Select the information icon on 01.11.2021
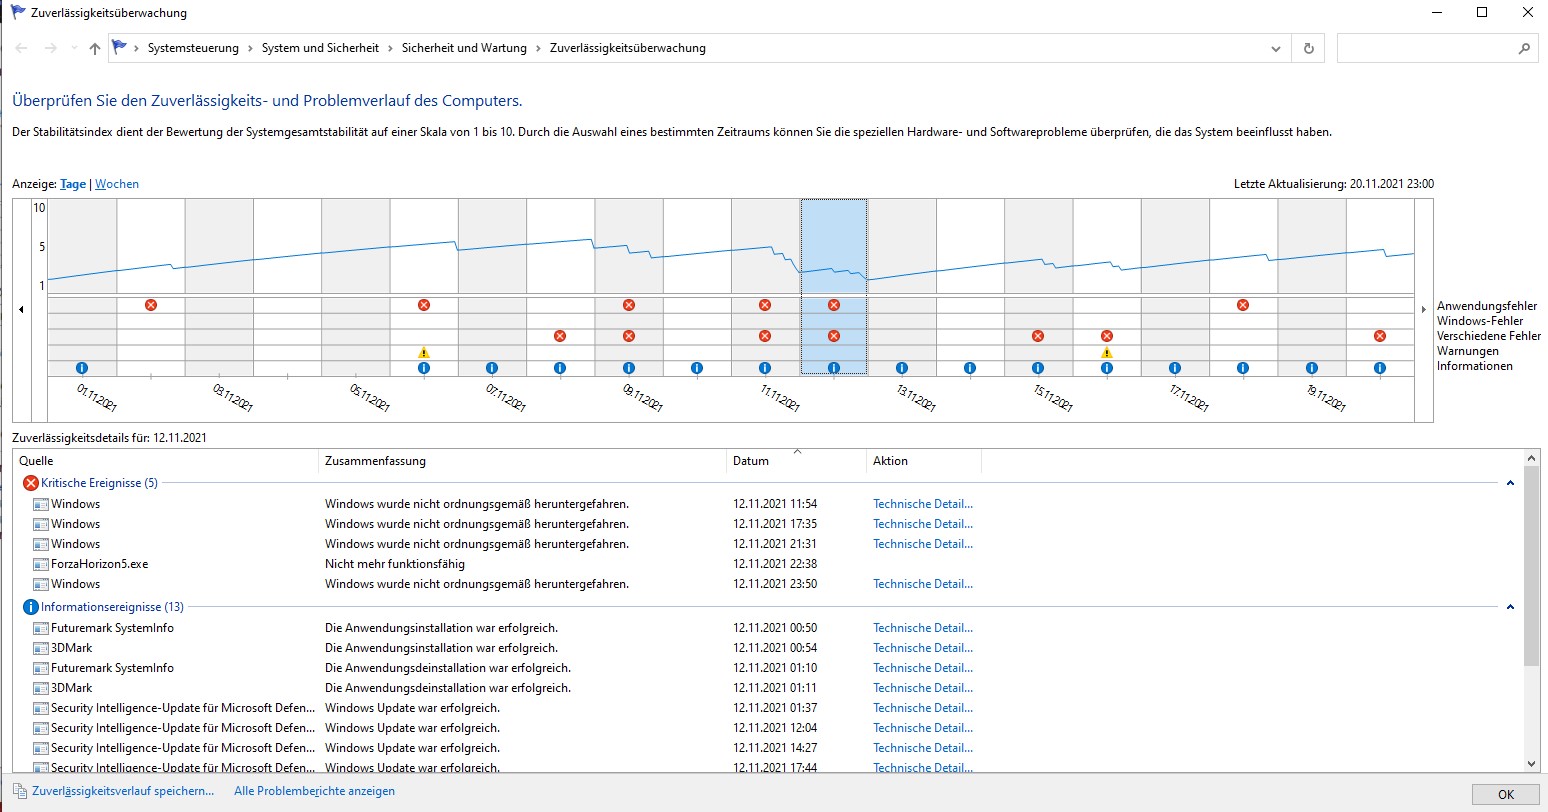The image size is (1548, 812). [x=82, y=368]
